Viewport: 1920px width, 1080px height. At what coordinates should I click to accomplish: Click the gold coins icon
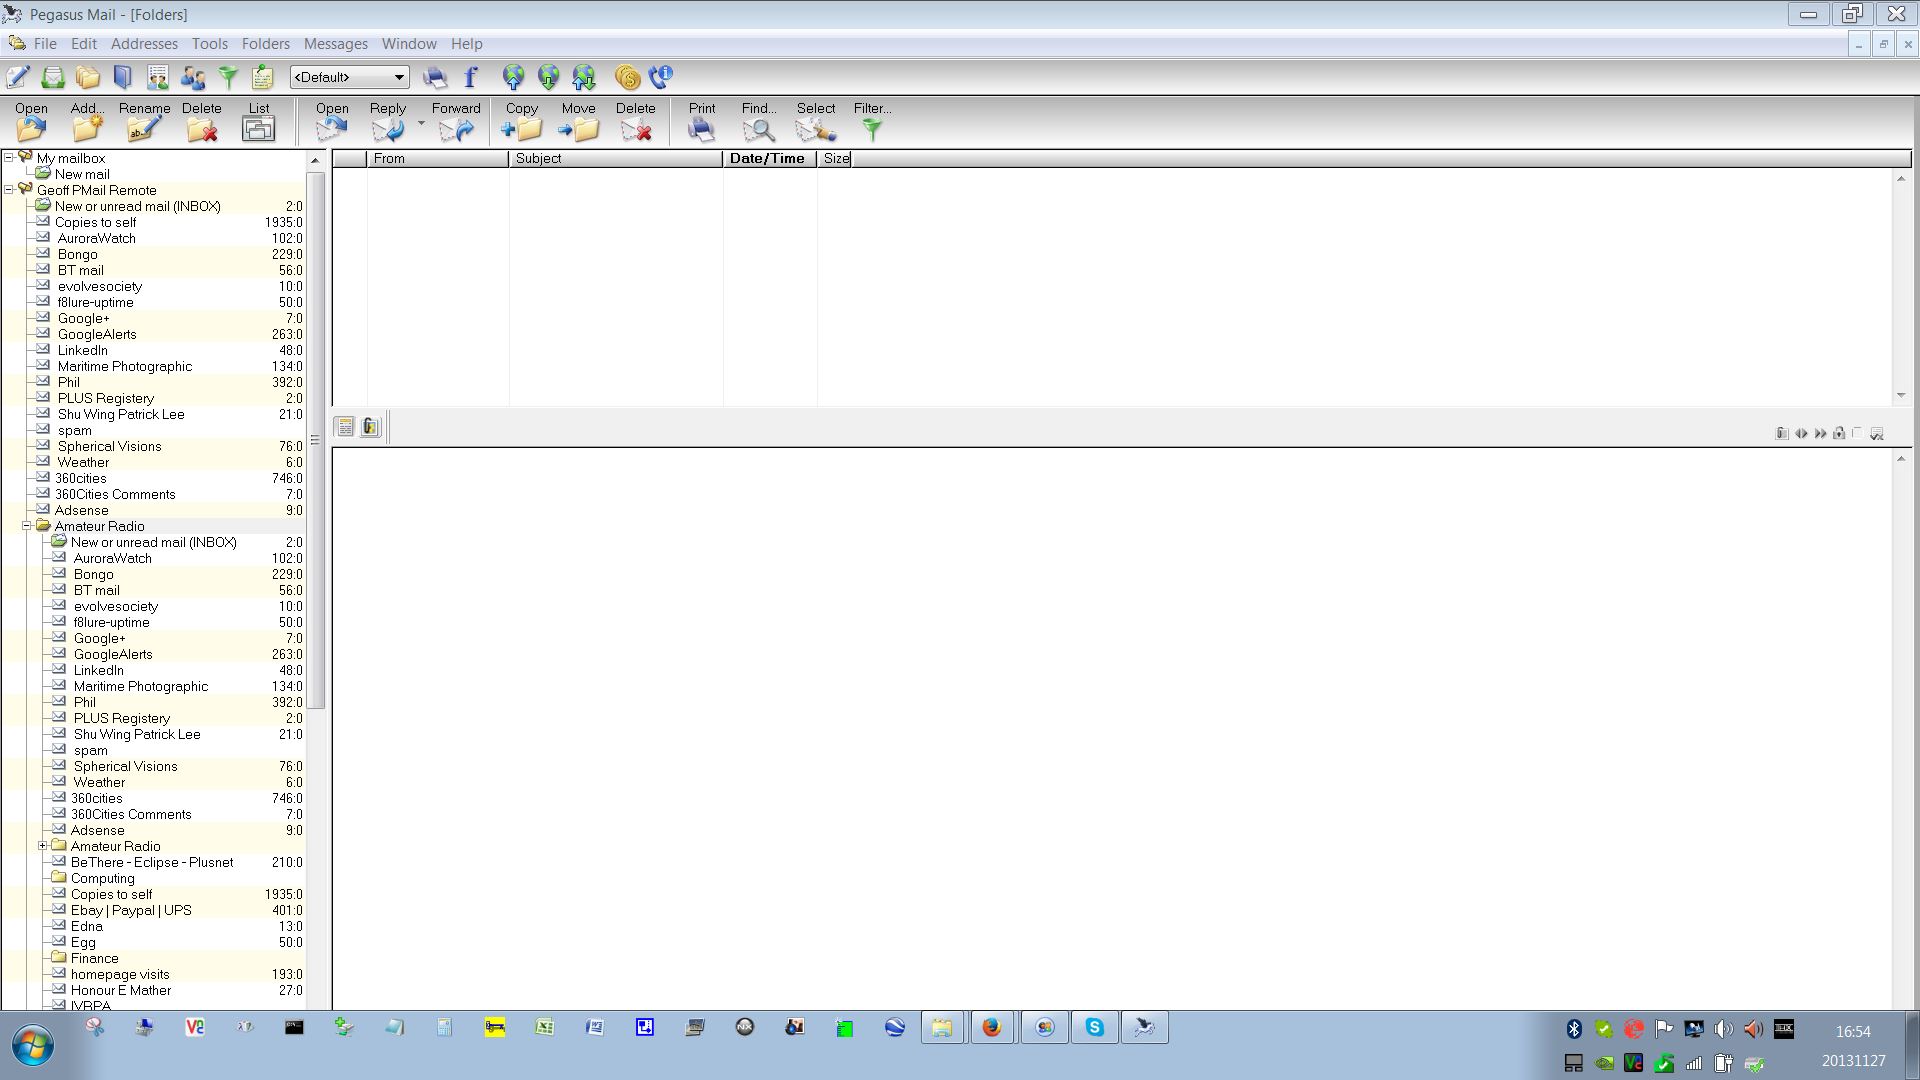click(x=627, y=77)
